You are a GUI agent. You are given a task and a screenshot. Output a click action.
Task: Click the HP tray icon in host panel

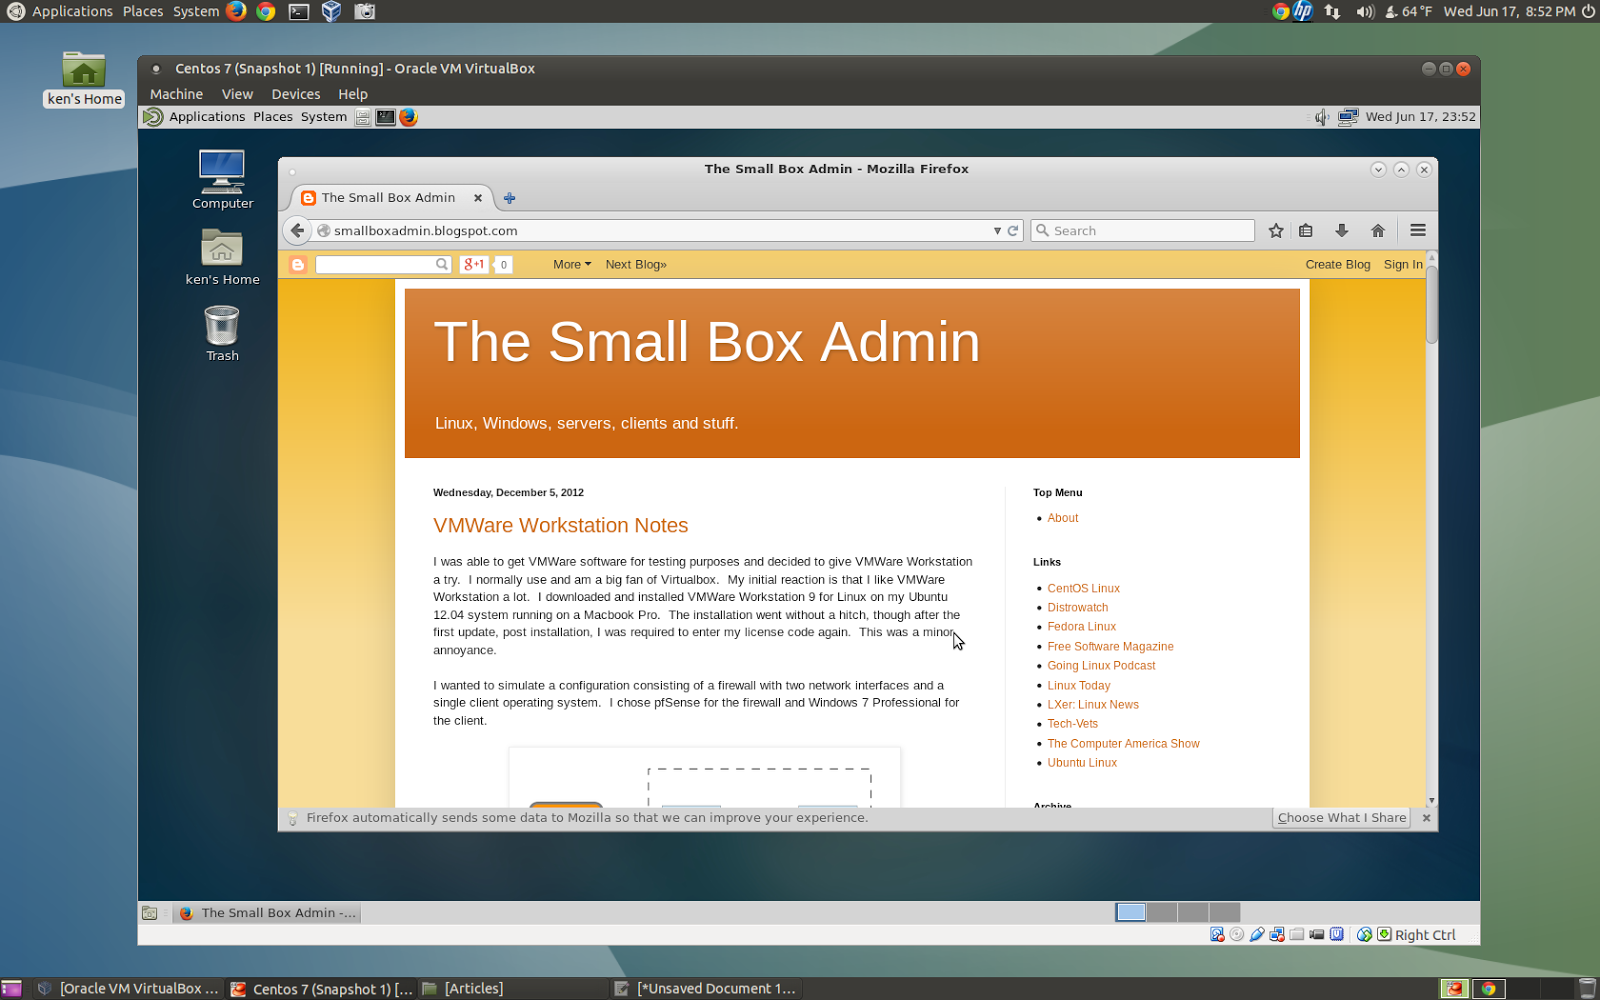1303,11
